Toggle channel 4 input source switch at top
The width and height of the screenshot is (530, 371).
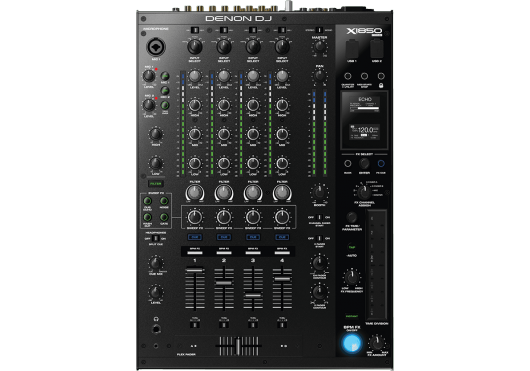(282, 30)
